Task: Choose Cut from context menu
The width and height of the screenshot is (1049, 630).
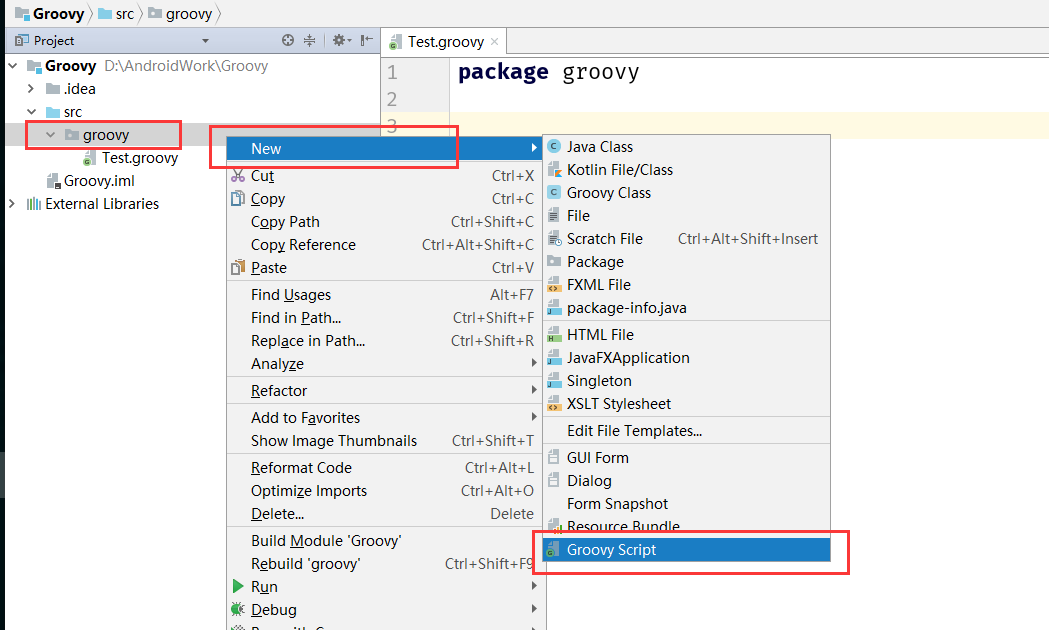Action: point(384,176)
